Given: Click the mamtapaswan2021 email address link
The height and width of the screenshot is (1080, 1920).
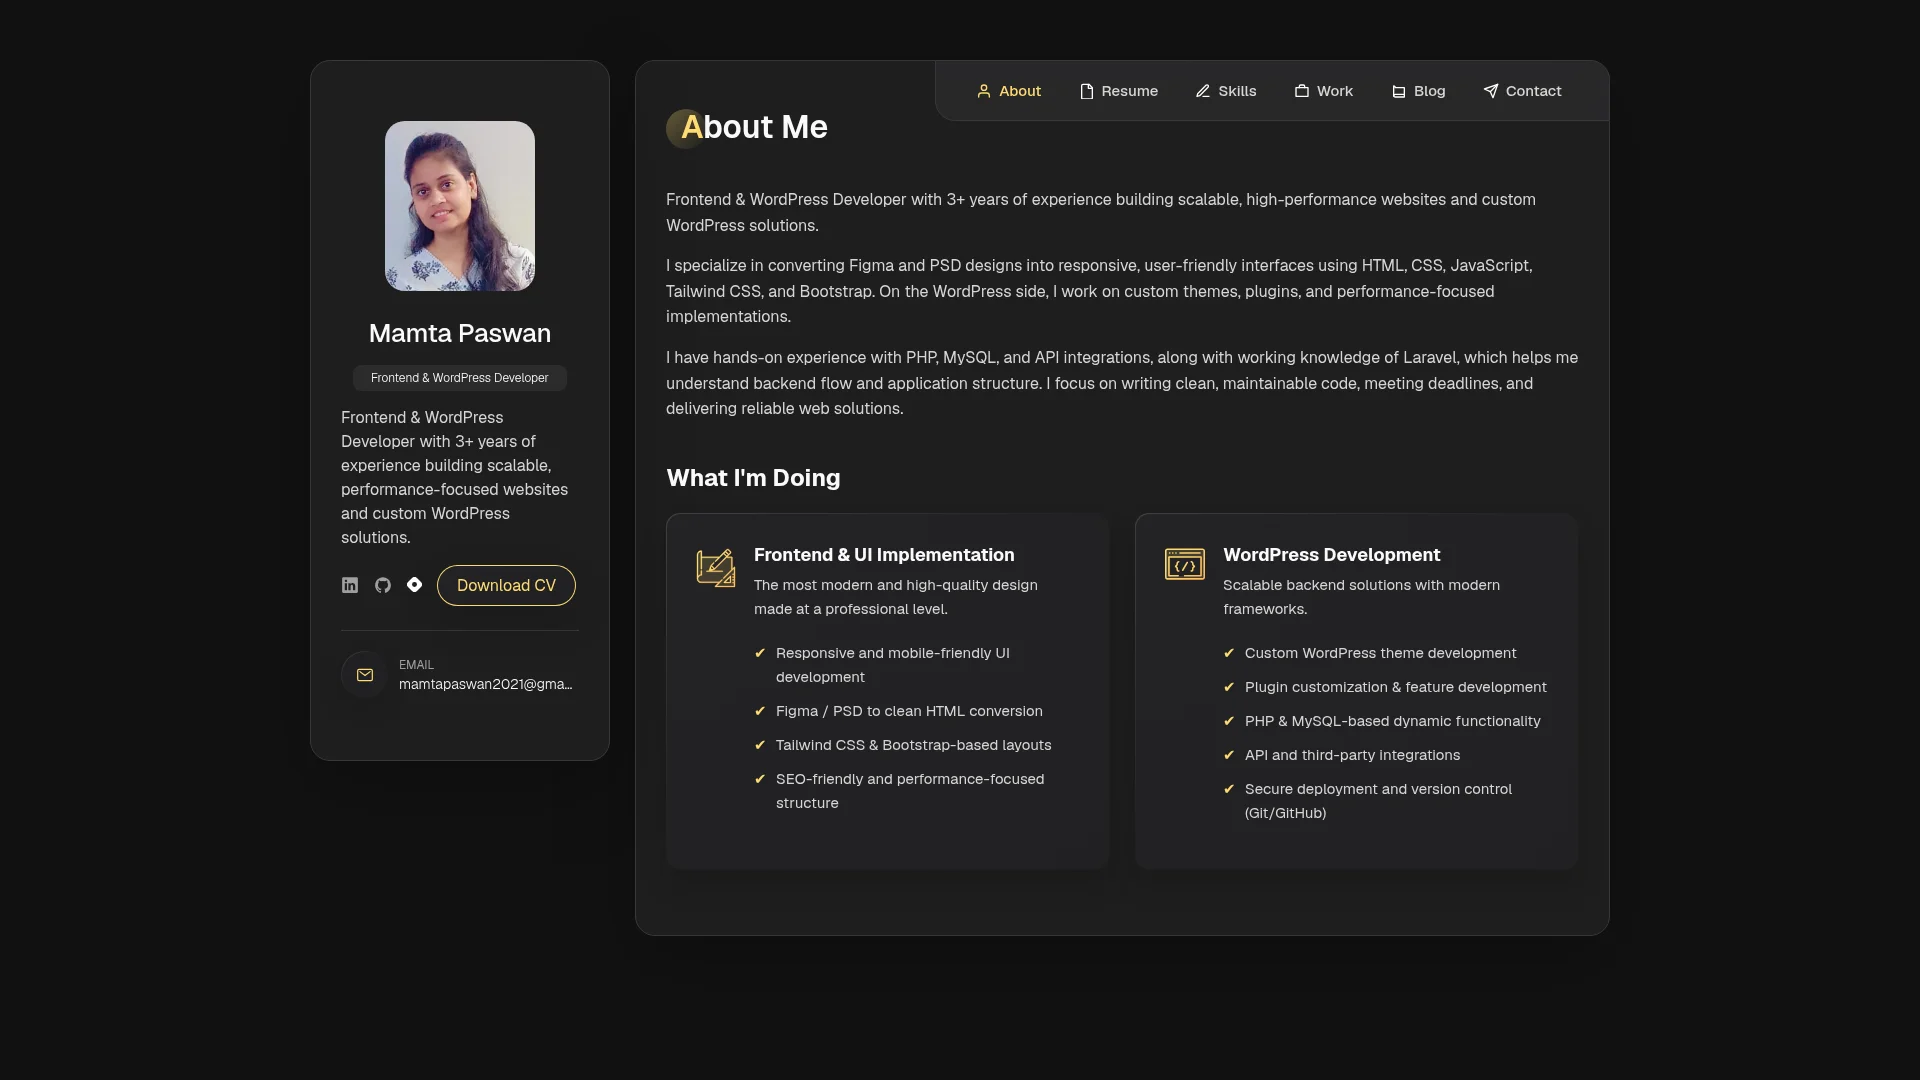Looking at the screenshot, I should pyautogui.click(x=486, y=684).
